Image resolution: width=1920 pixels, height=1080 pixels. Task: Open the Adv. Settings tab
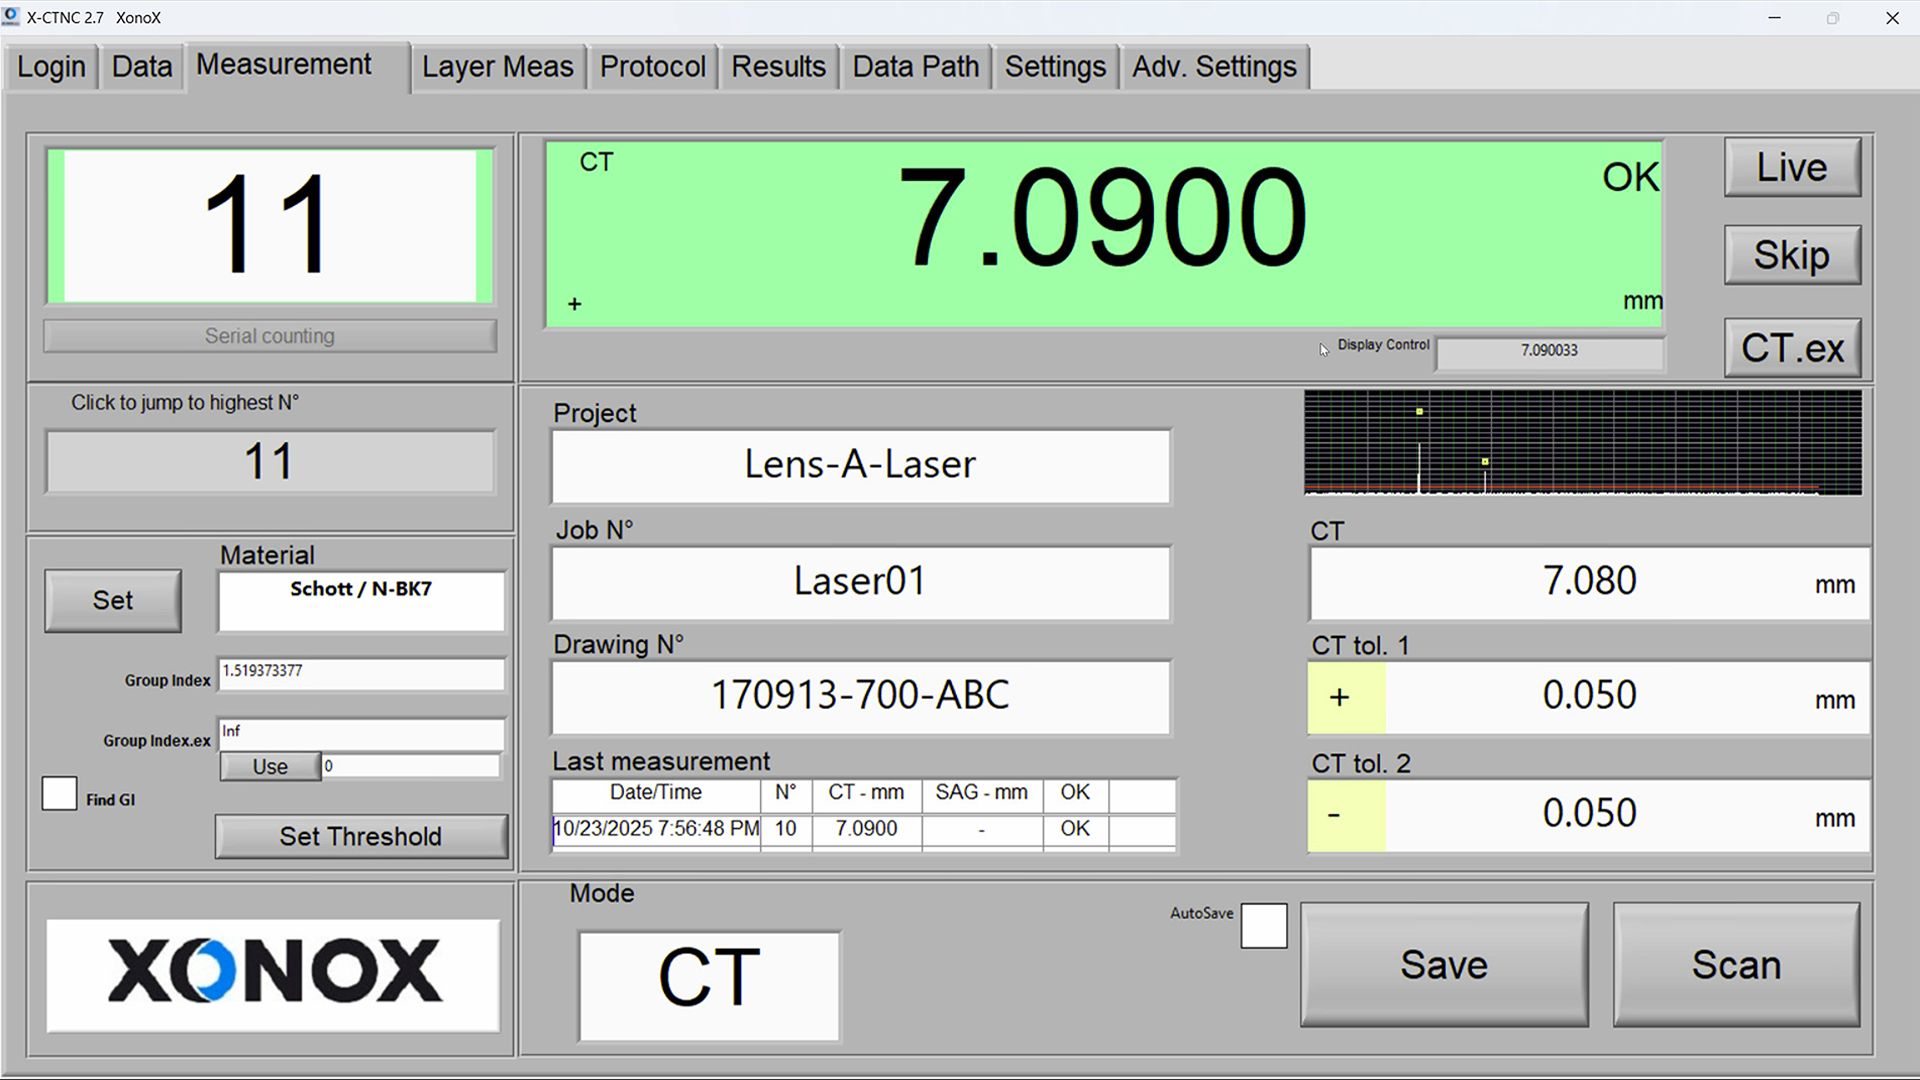(1213, 67)
